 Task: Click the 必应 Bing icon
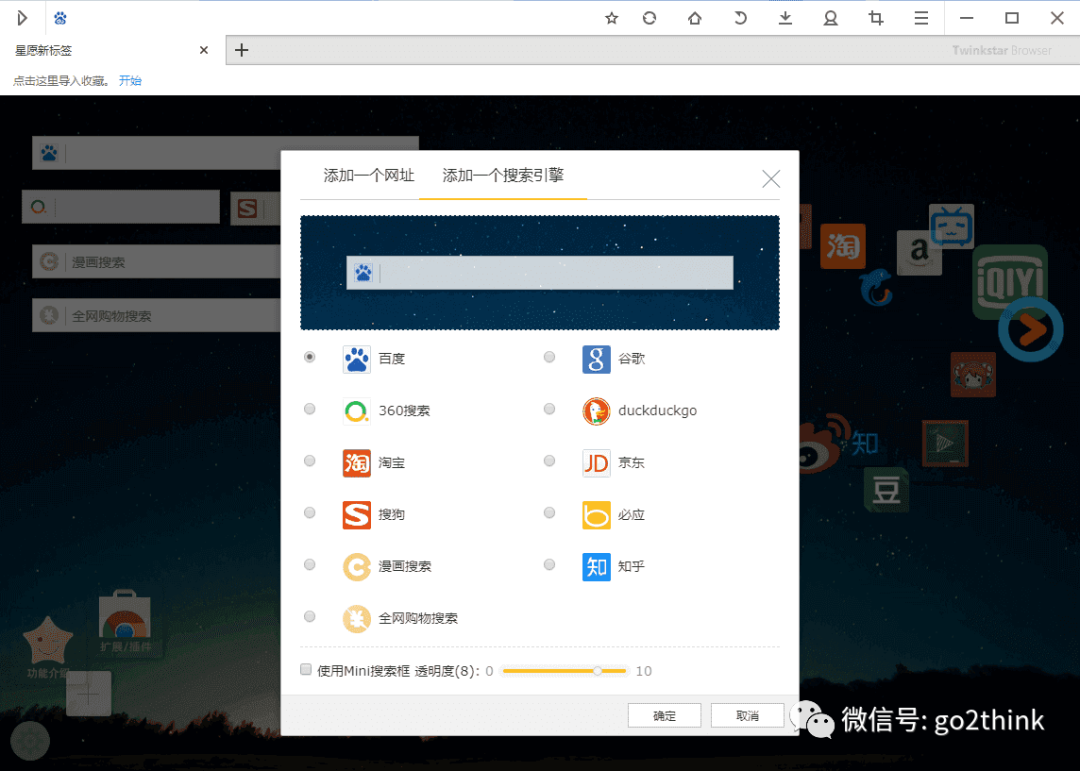(596, 515)
